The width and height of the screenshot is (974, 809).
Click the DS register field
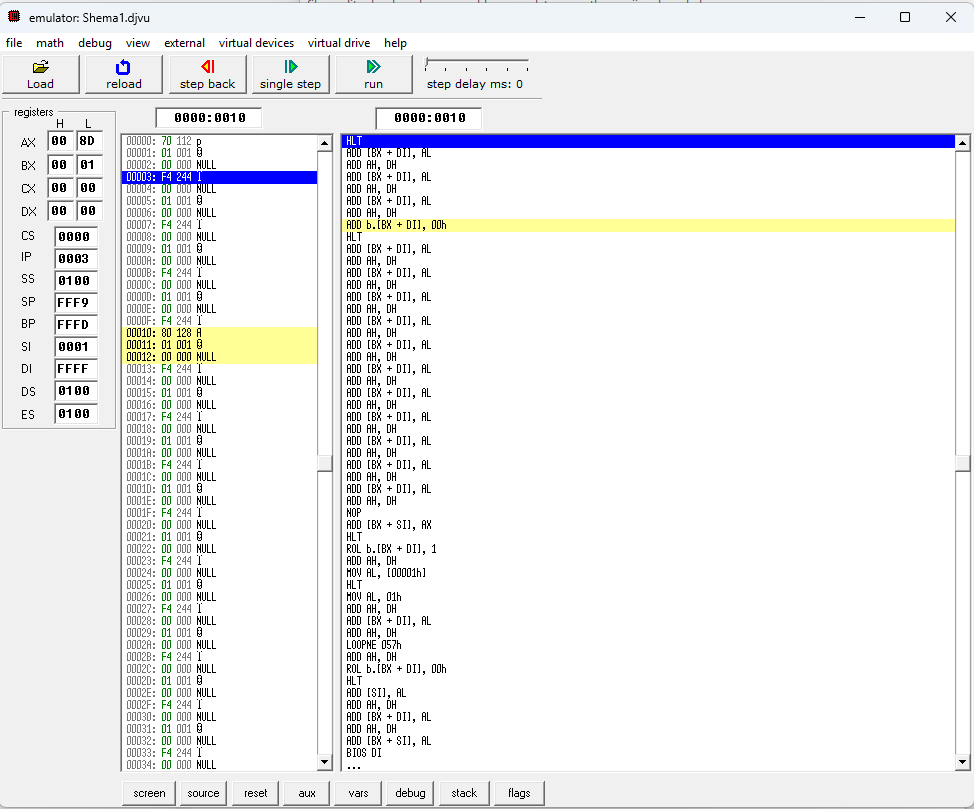click(75, 391)
